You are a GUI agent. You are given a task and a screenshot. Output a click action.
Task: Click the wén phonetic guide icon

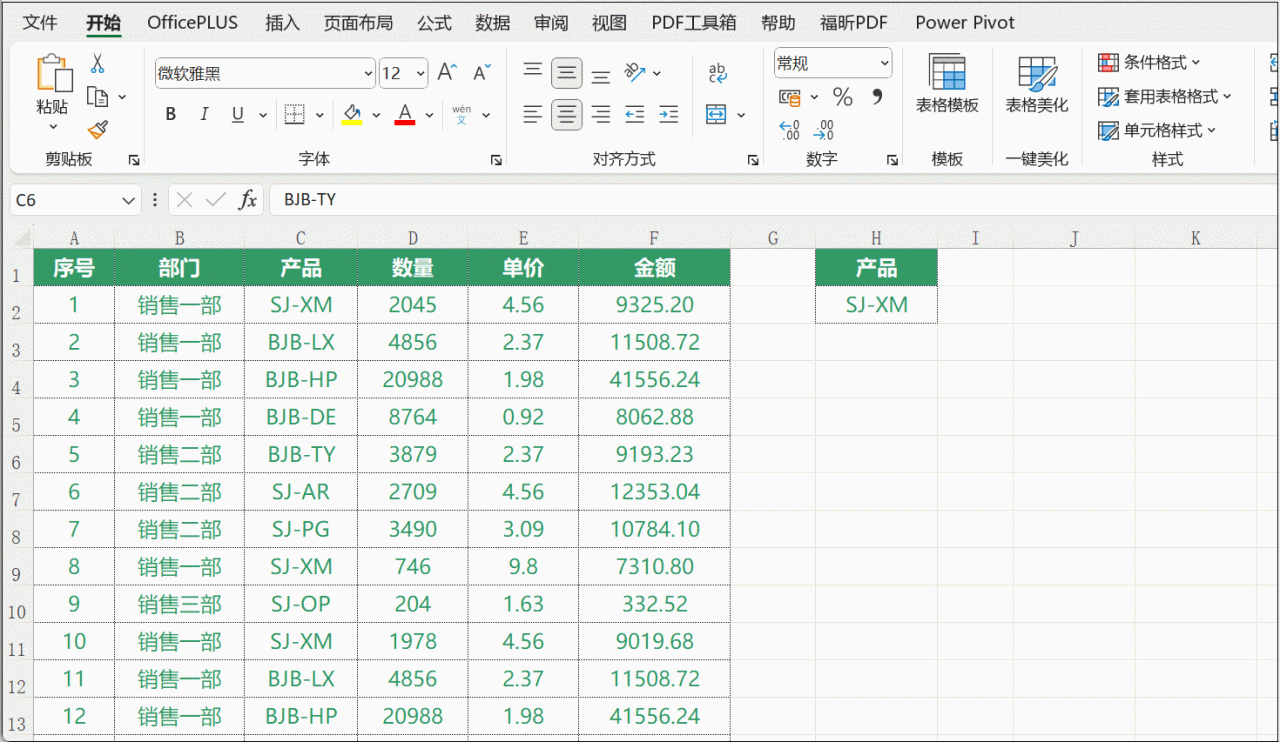tap(462, 114)
